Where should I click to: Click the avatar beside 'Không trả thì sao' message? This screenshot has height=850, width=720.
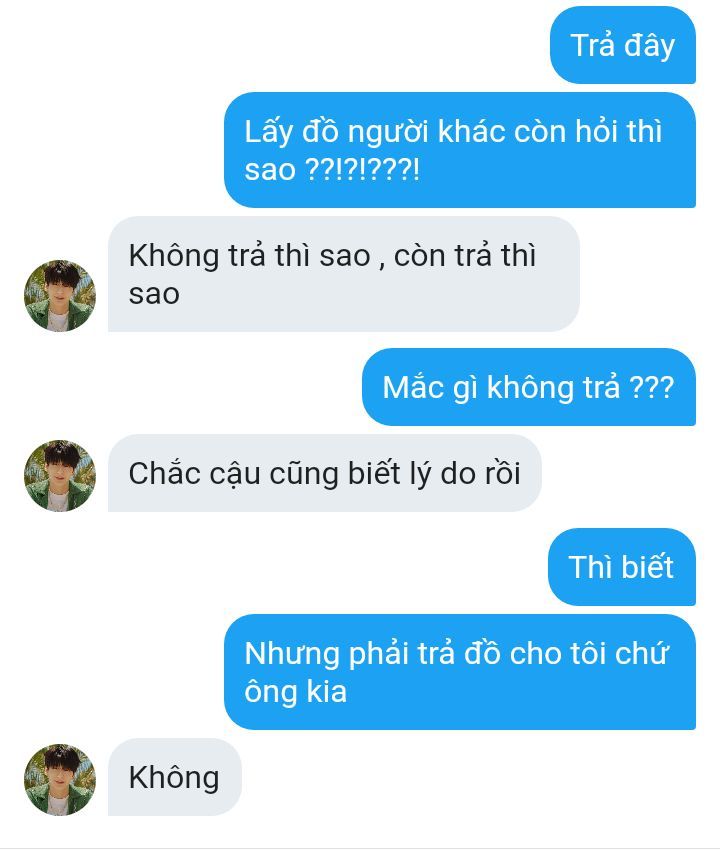tap(60, 295)
